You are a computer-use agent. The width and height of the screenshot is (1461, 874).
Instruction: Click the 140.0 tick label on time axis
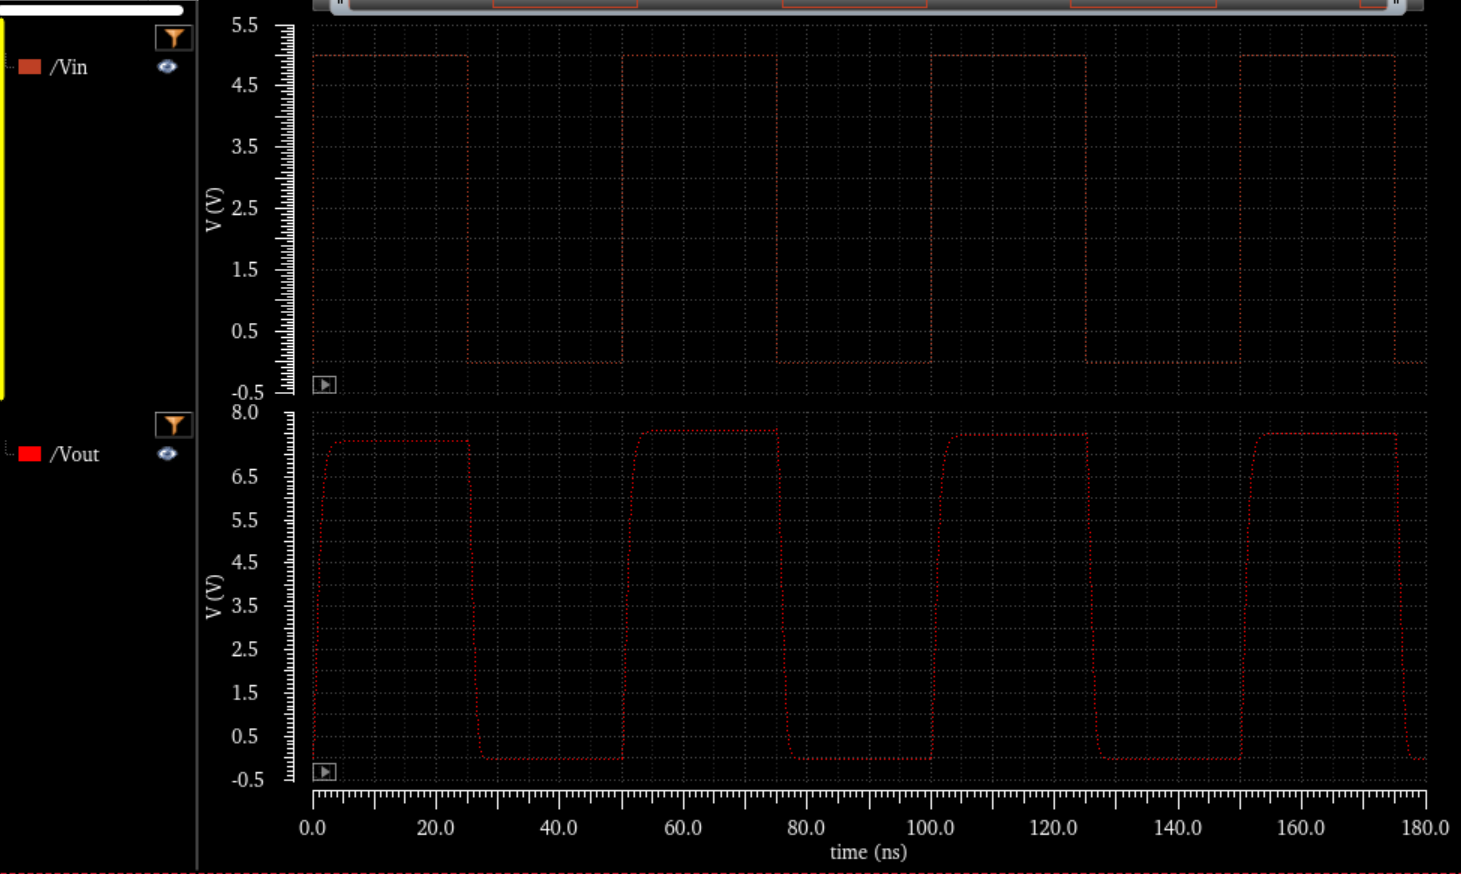tap(1178, 828)
